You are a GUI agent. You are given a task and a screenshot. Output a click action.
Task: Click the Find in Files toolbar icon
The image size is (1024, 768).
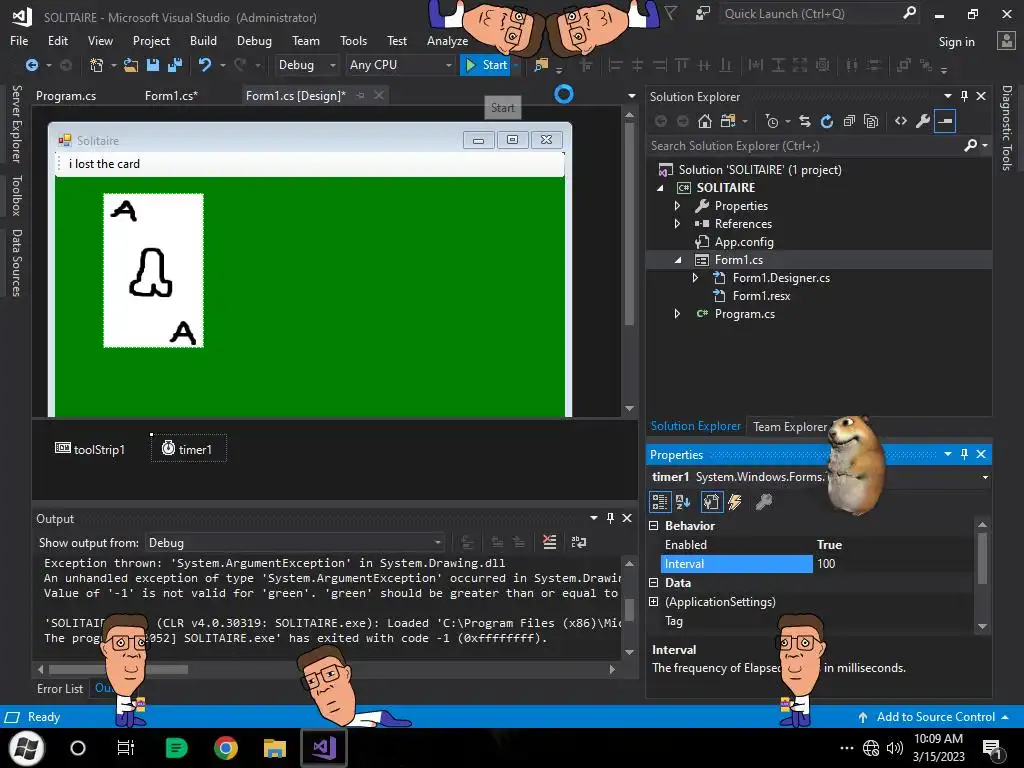541,65
